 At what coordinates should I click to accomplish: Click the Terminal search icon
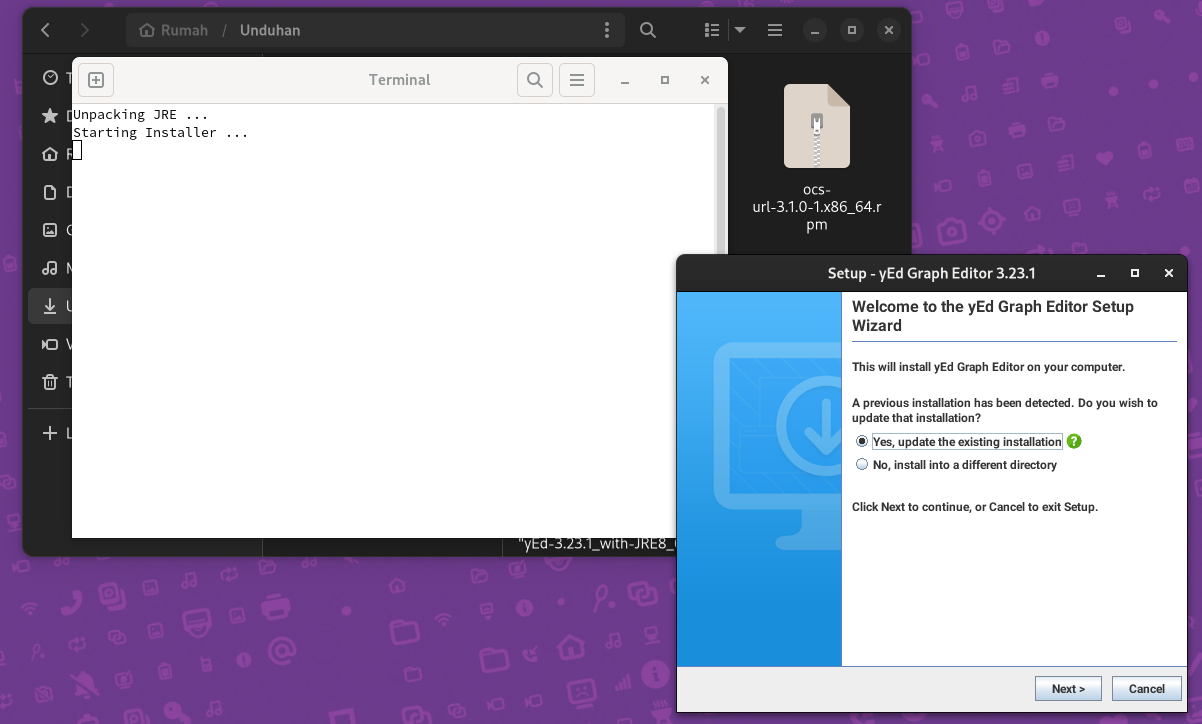(x=535, y=80)
